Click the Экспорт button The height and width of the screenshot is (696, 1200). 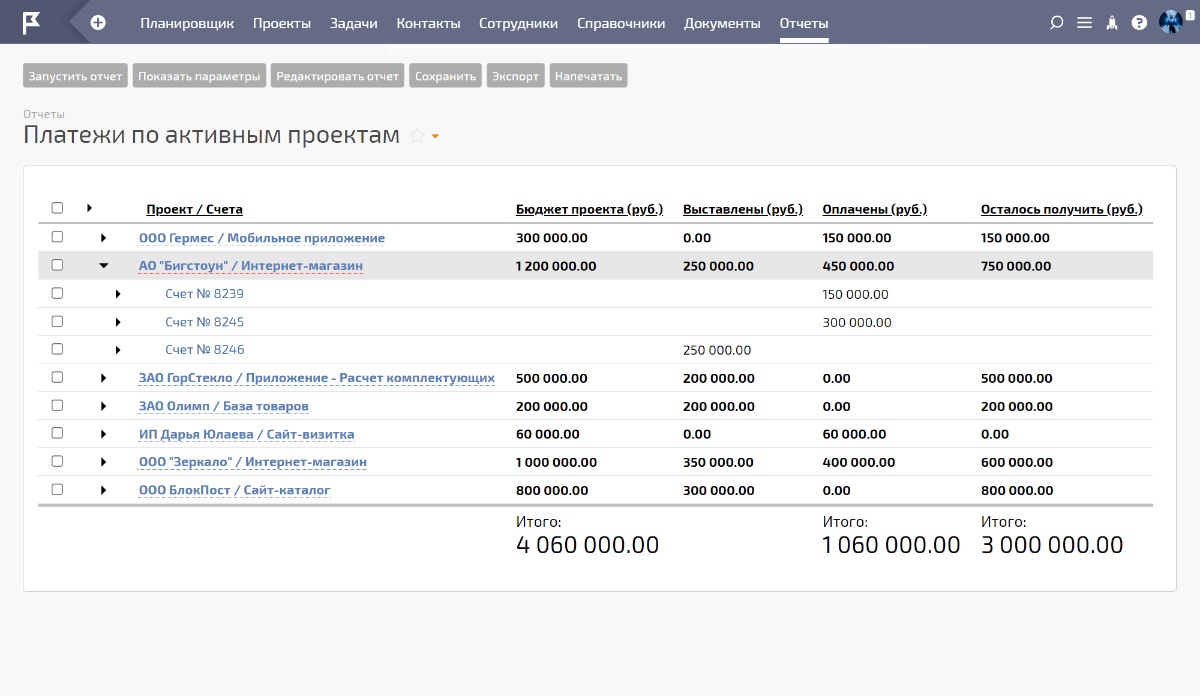pos(516,76)
